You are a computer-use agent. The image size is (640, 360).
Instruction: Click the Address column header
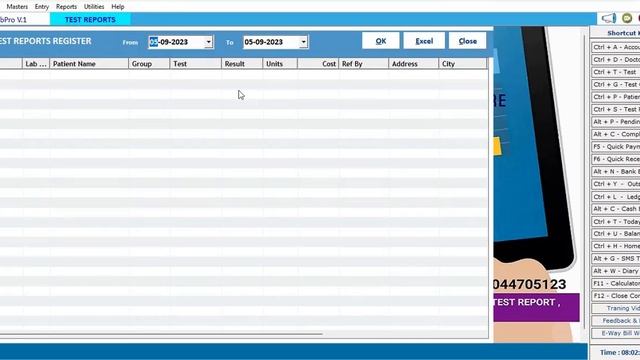(x=413, y=64)
